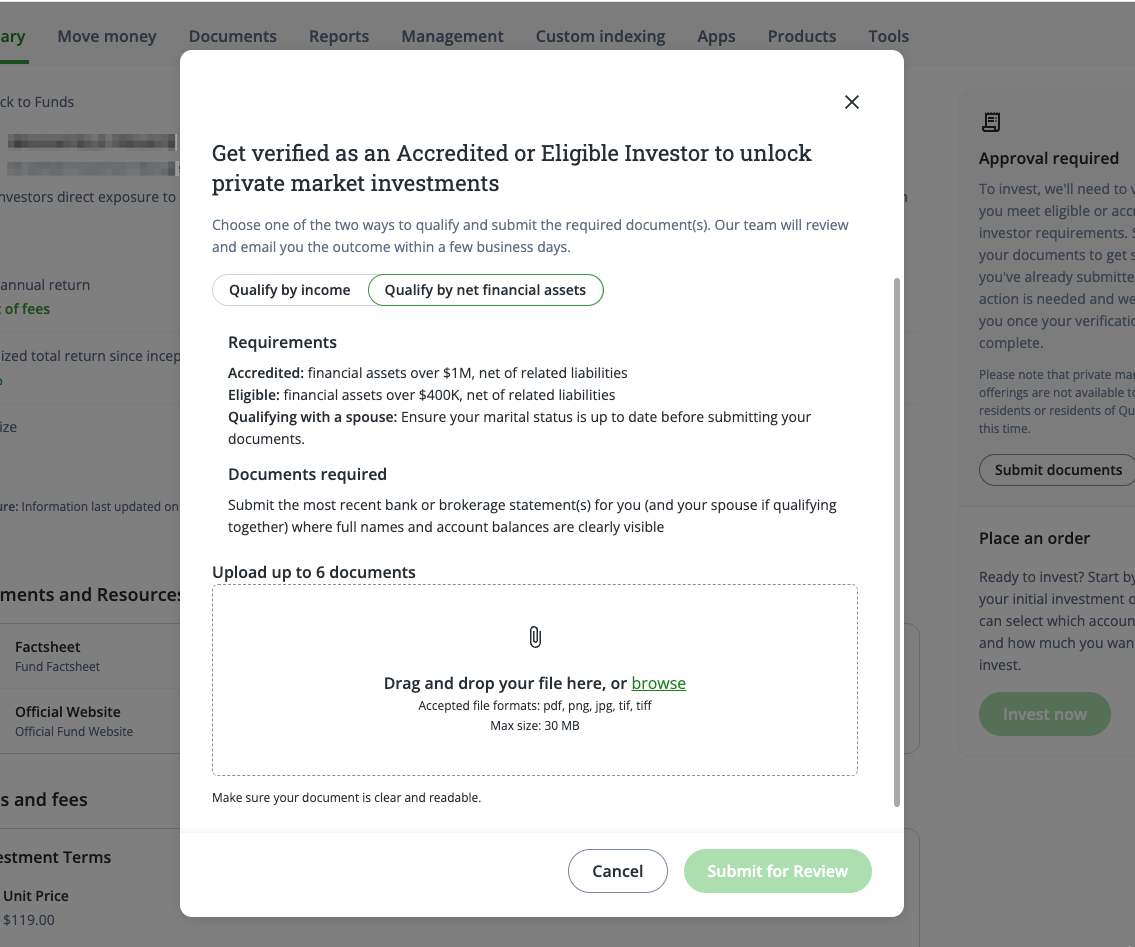Close the verification dialog with X icon
The width and height of the screenshot is (1135, 947).
[x=852, y=102]
